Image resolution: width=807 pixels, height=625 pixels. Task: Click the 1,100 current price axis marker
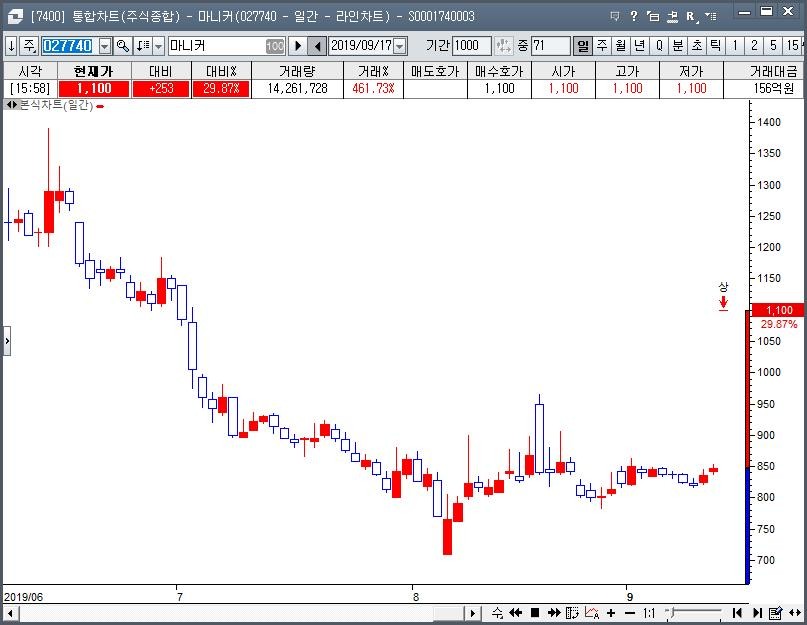pos(778,310)
